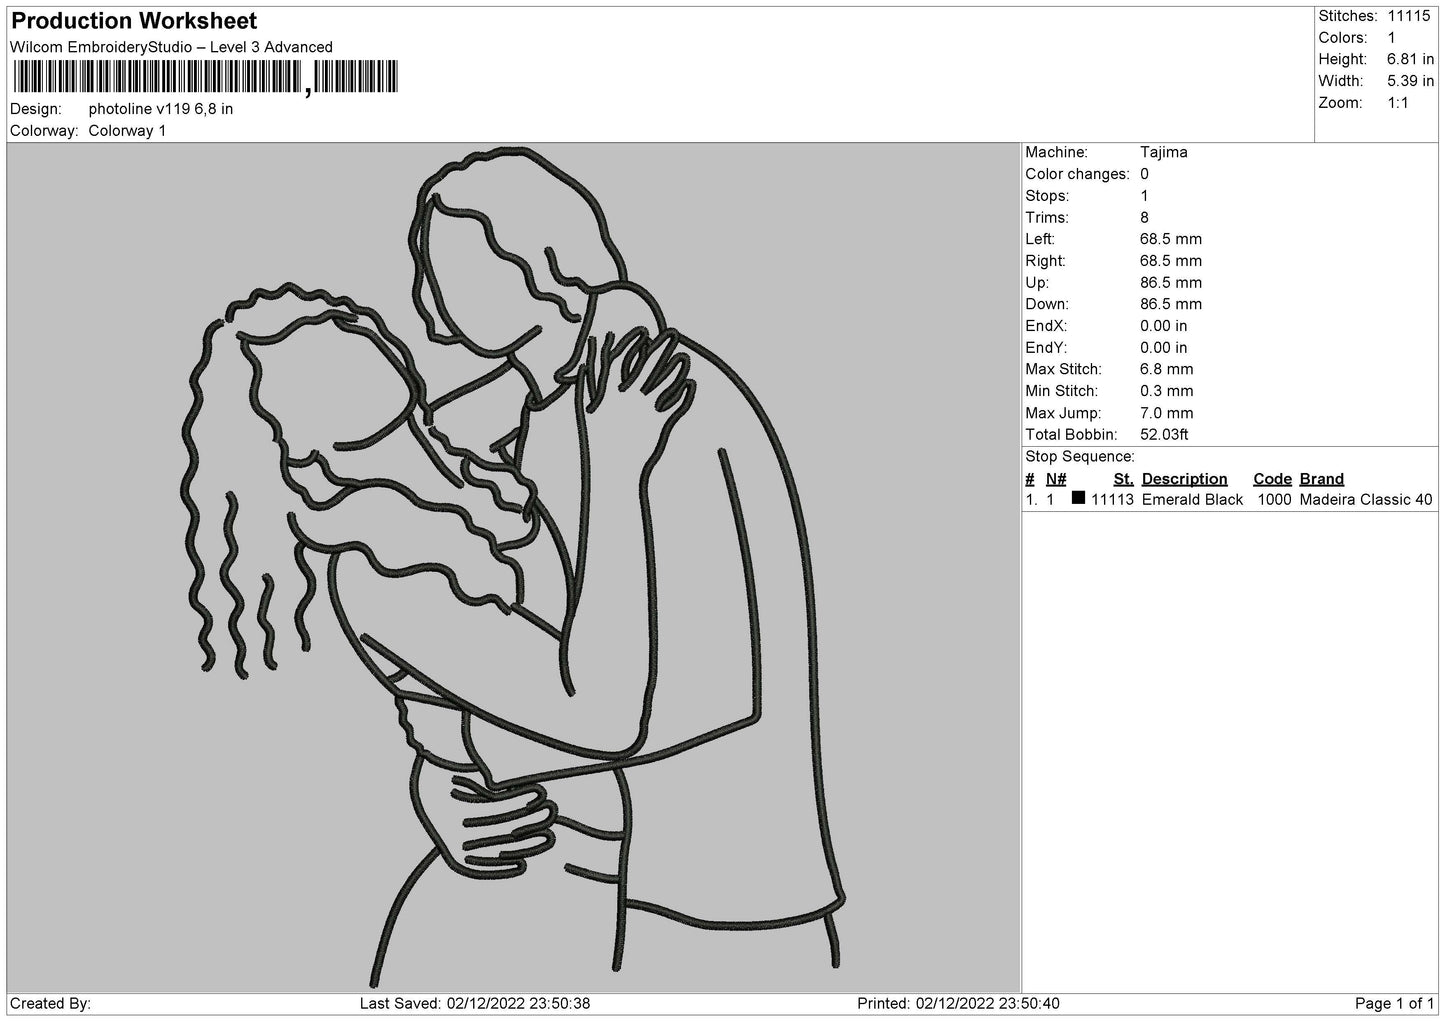The image size is (1445, 1021).
Task: Click the Brand column header
Action: pyautogui.click(x=1322, y=479)
